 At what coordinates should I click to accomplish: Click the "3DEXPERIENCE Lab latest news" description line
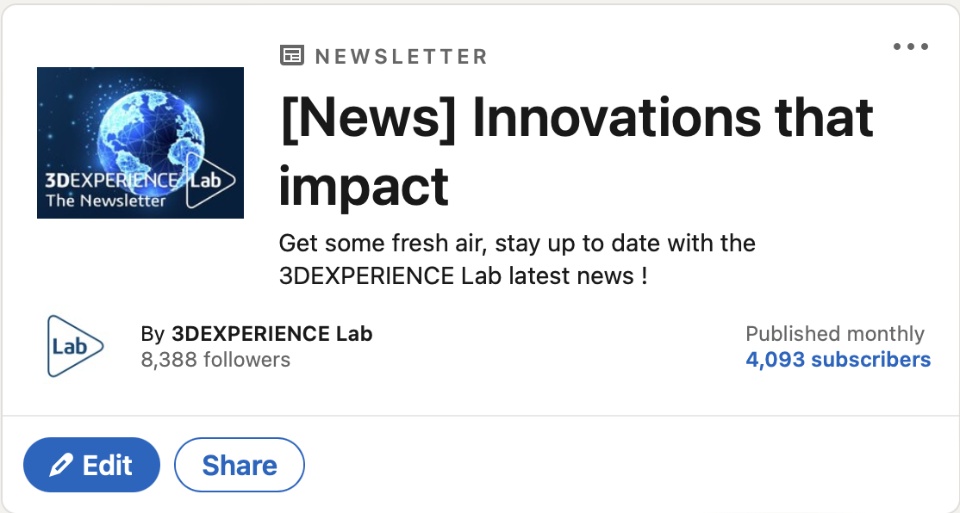tap(463, 276)
